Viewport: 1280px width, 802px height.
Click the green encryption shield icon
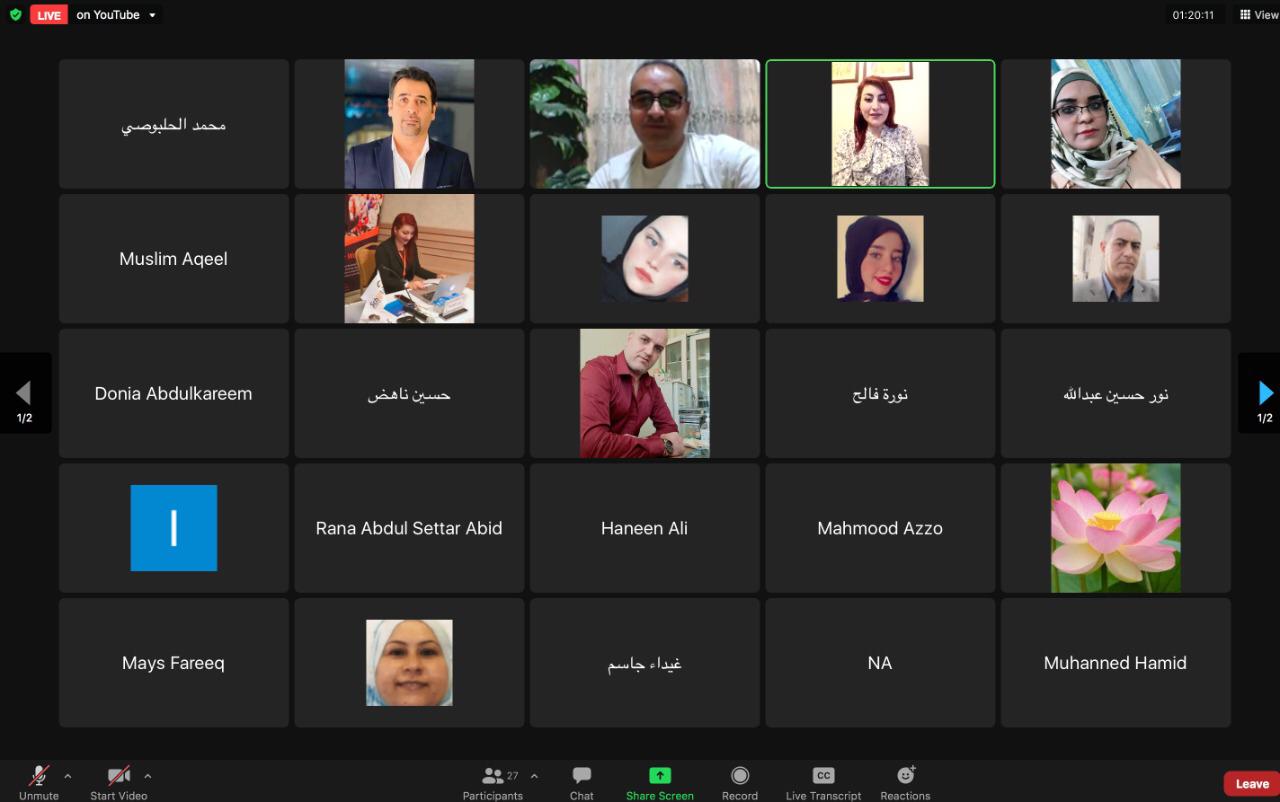click(15, 15)
